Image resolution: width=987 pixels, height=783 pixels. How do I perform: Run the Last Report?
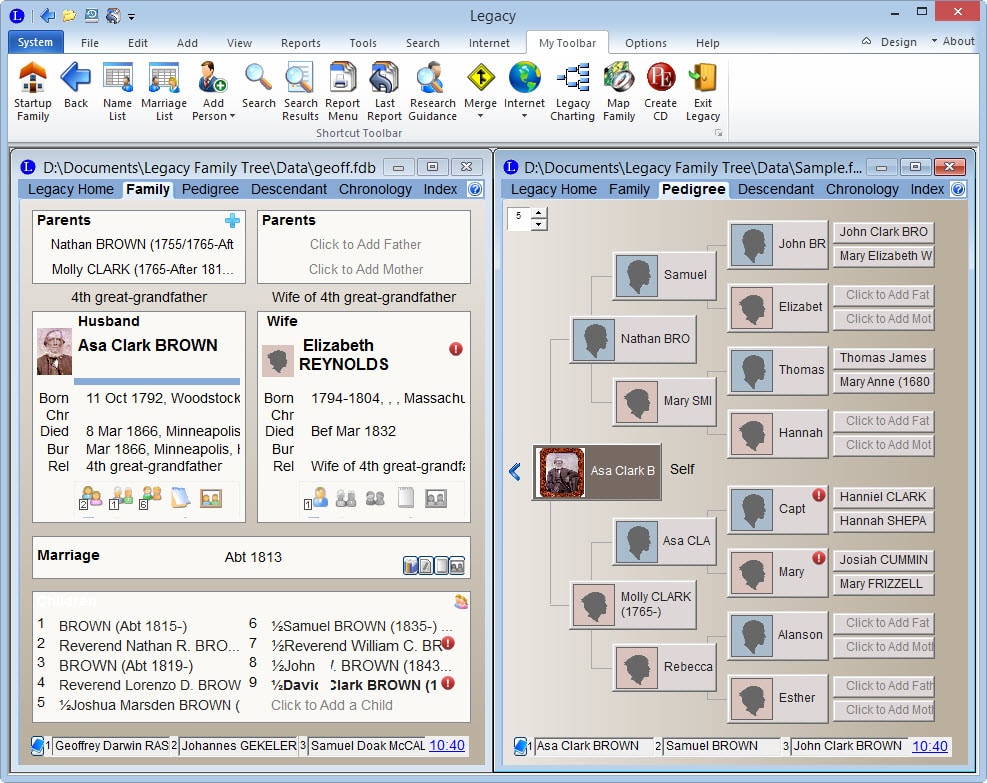coord(385,92)
